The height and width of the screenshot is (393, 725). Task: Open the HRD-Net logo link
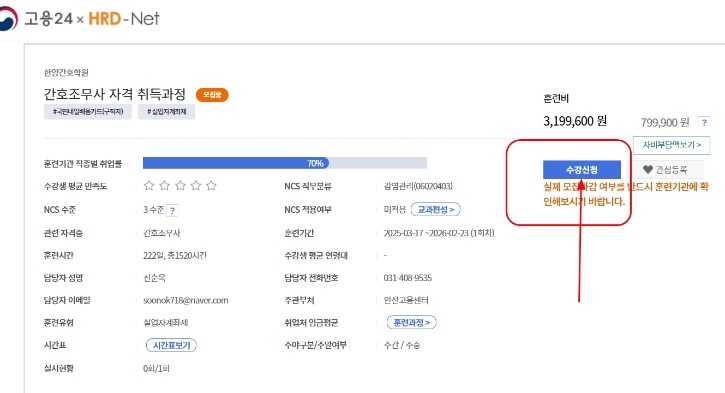point(123,18)
